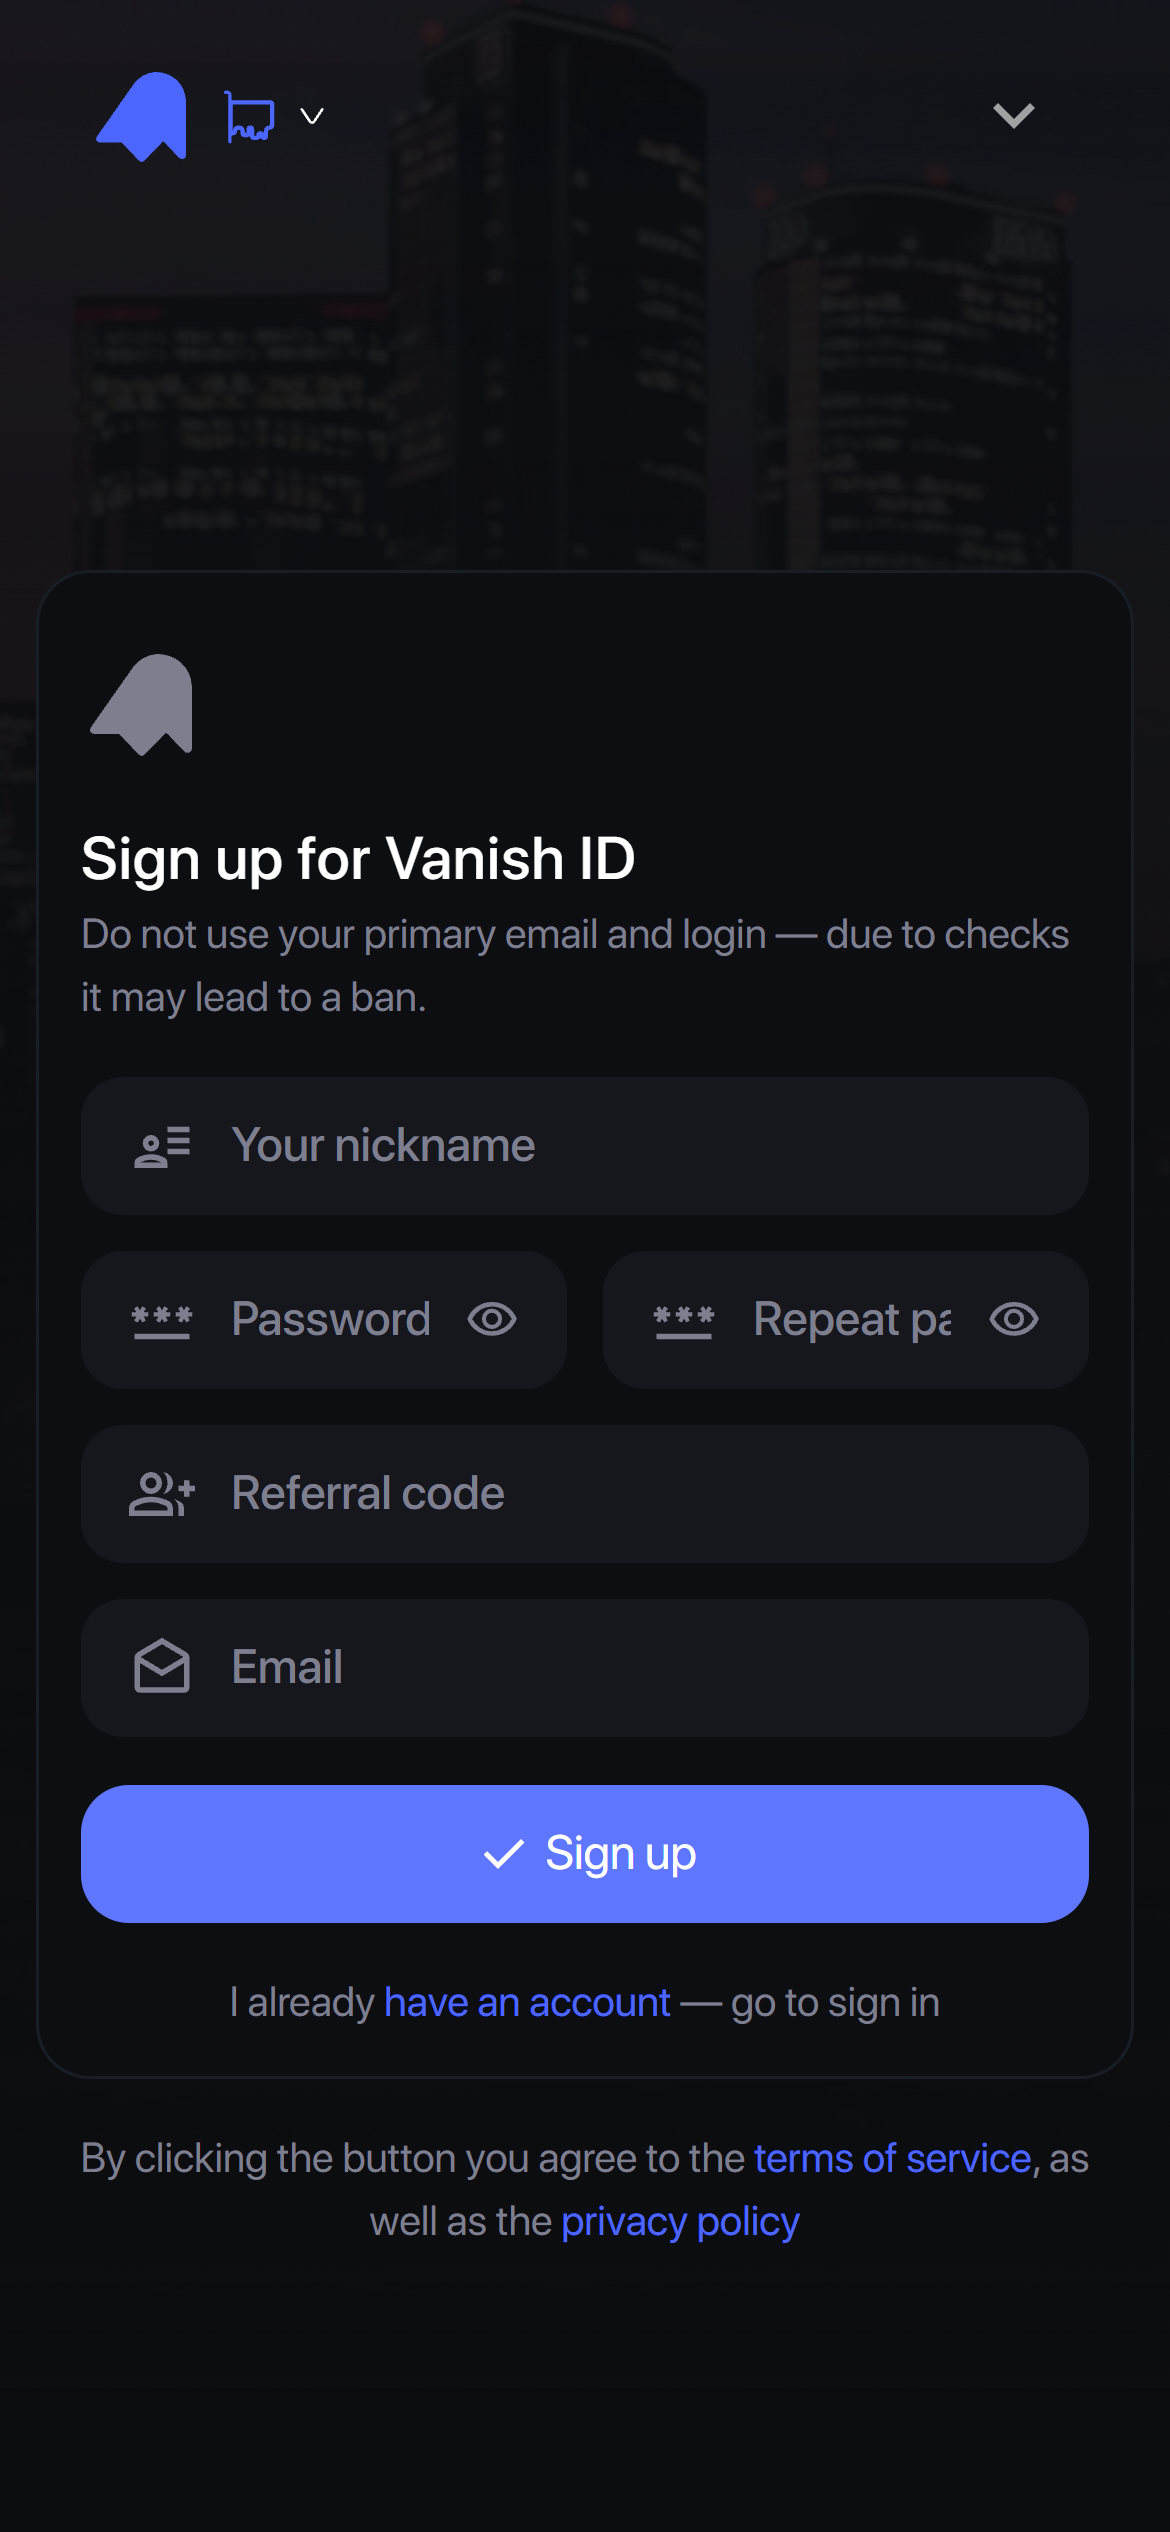Click the flag language icon
1170x2532 pixels.
[249, 117]
